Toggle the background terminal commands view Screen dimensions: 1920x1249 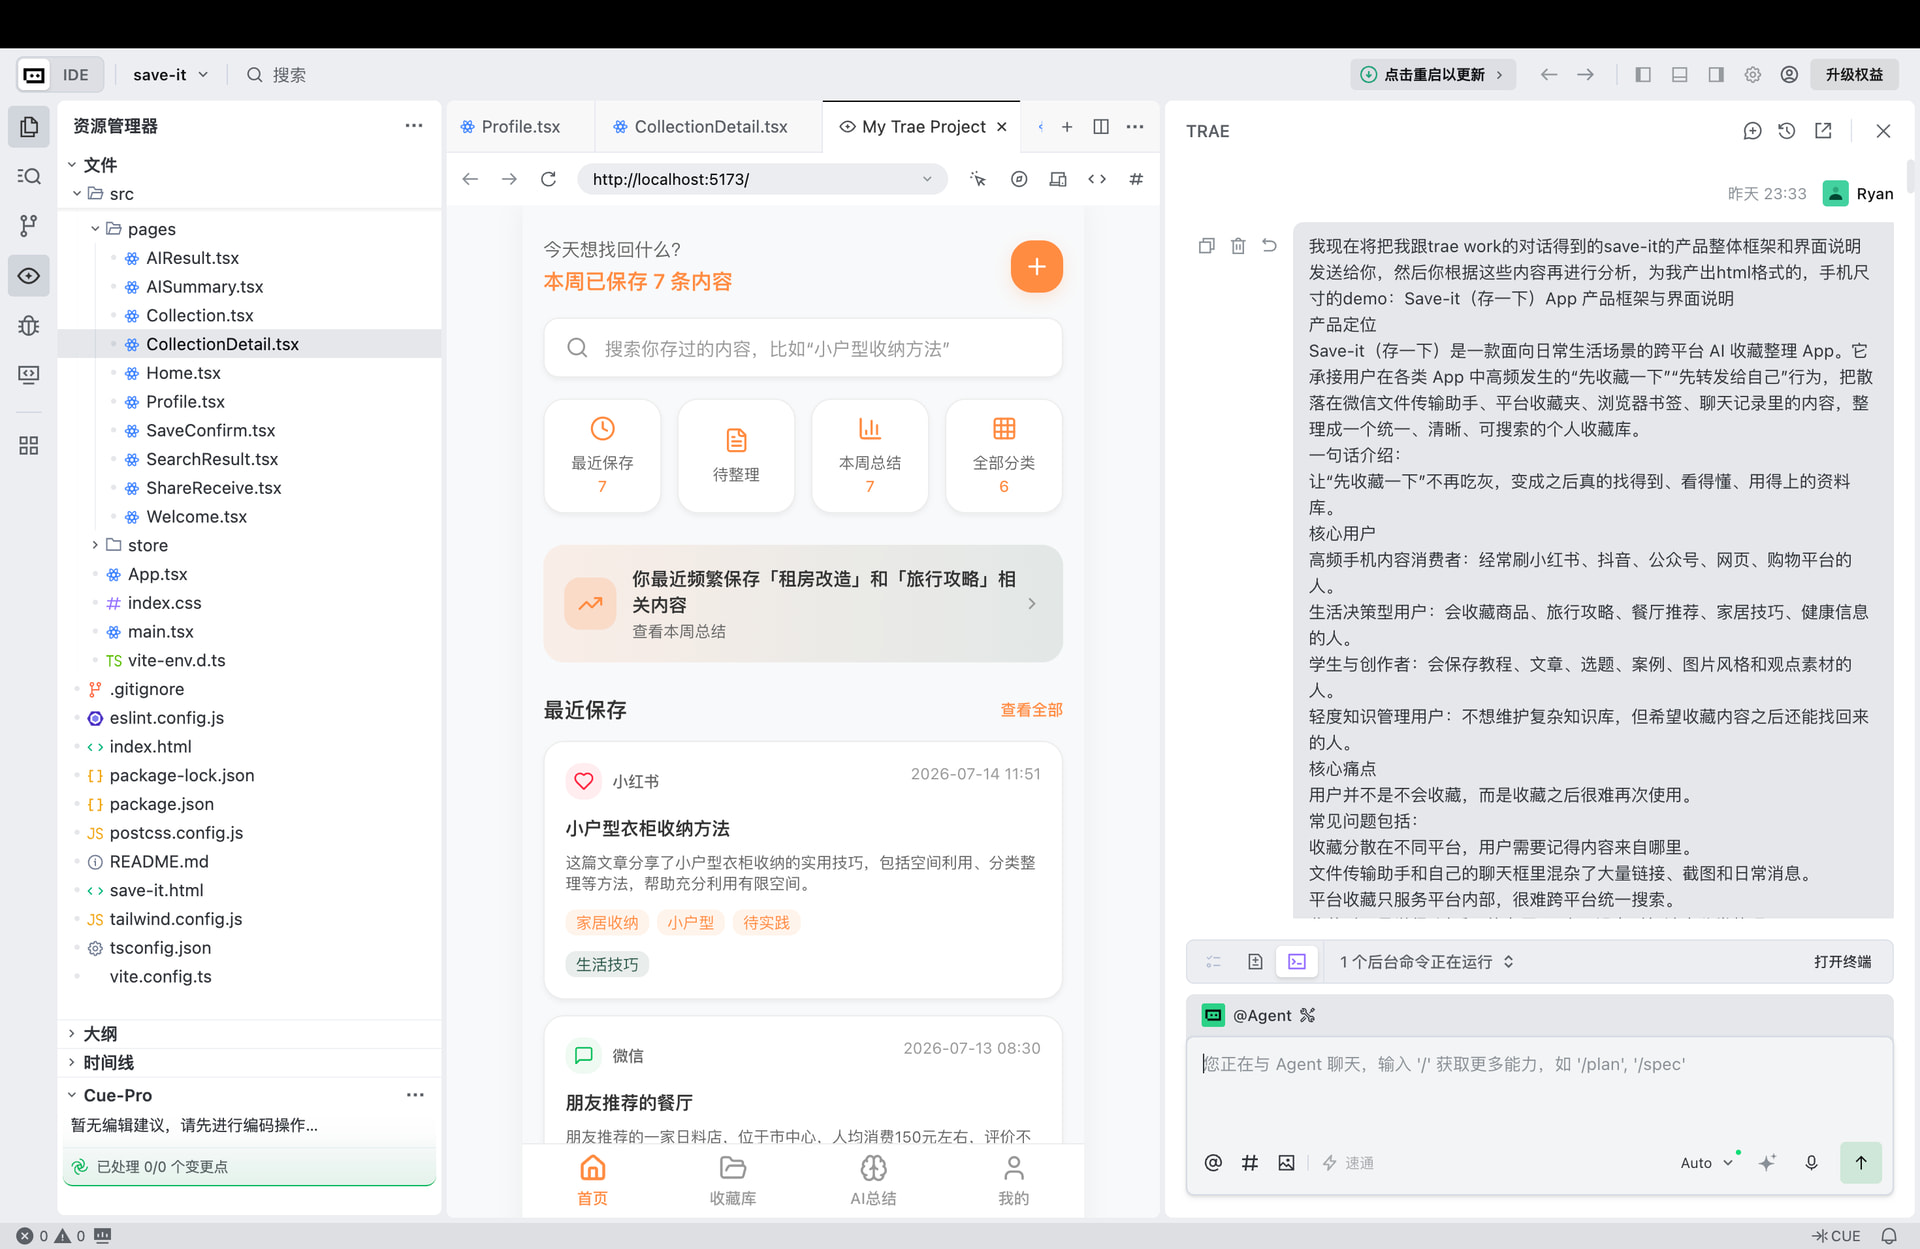point(1297,961)
